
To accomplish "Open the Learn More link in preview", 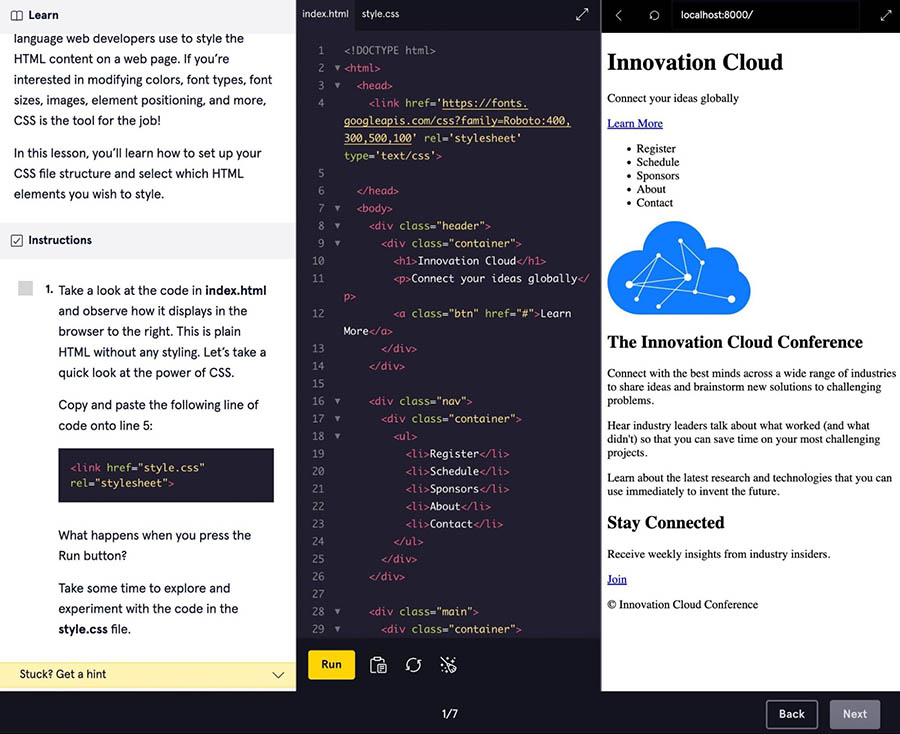I will tap(634, 123).
